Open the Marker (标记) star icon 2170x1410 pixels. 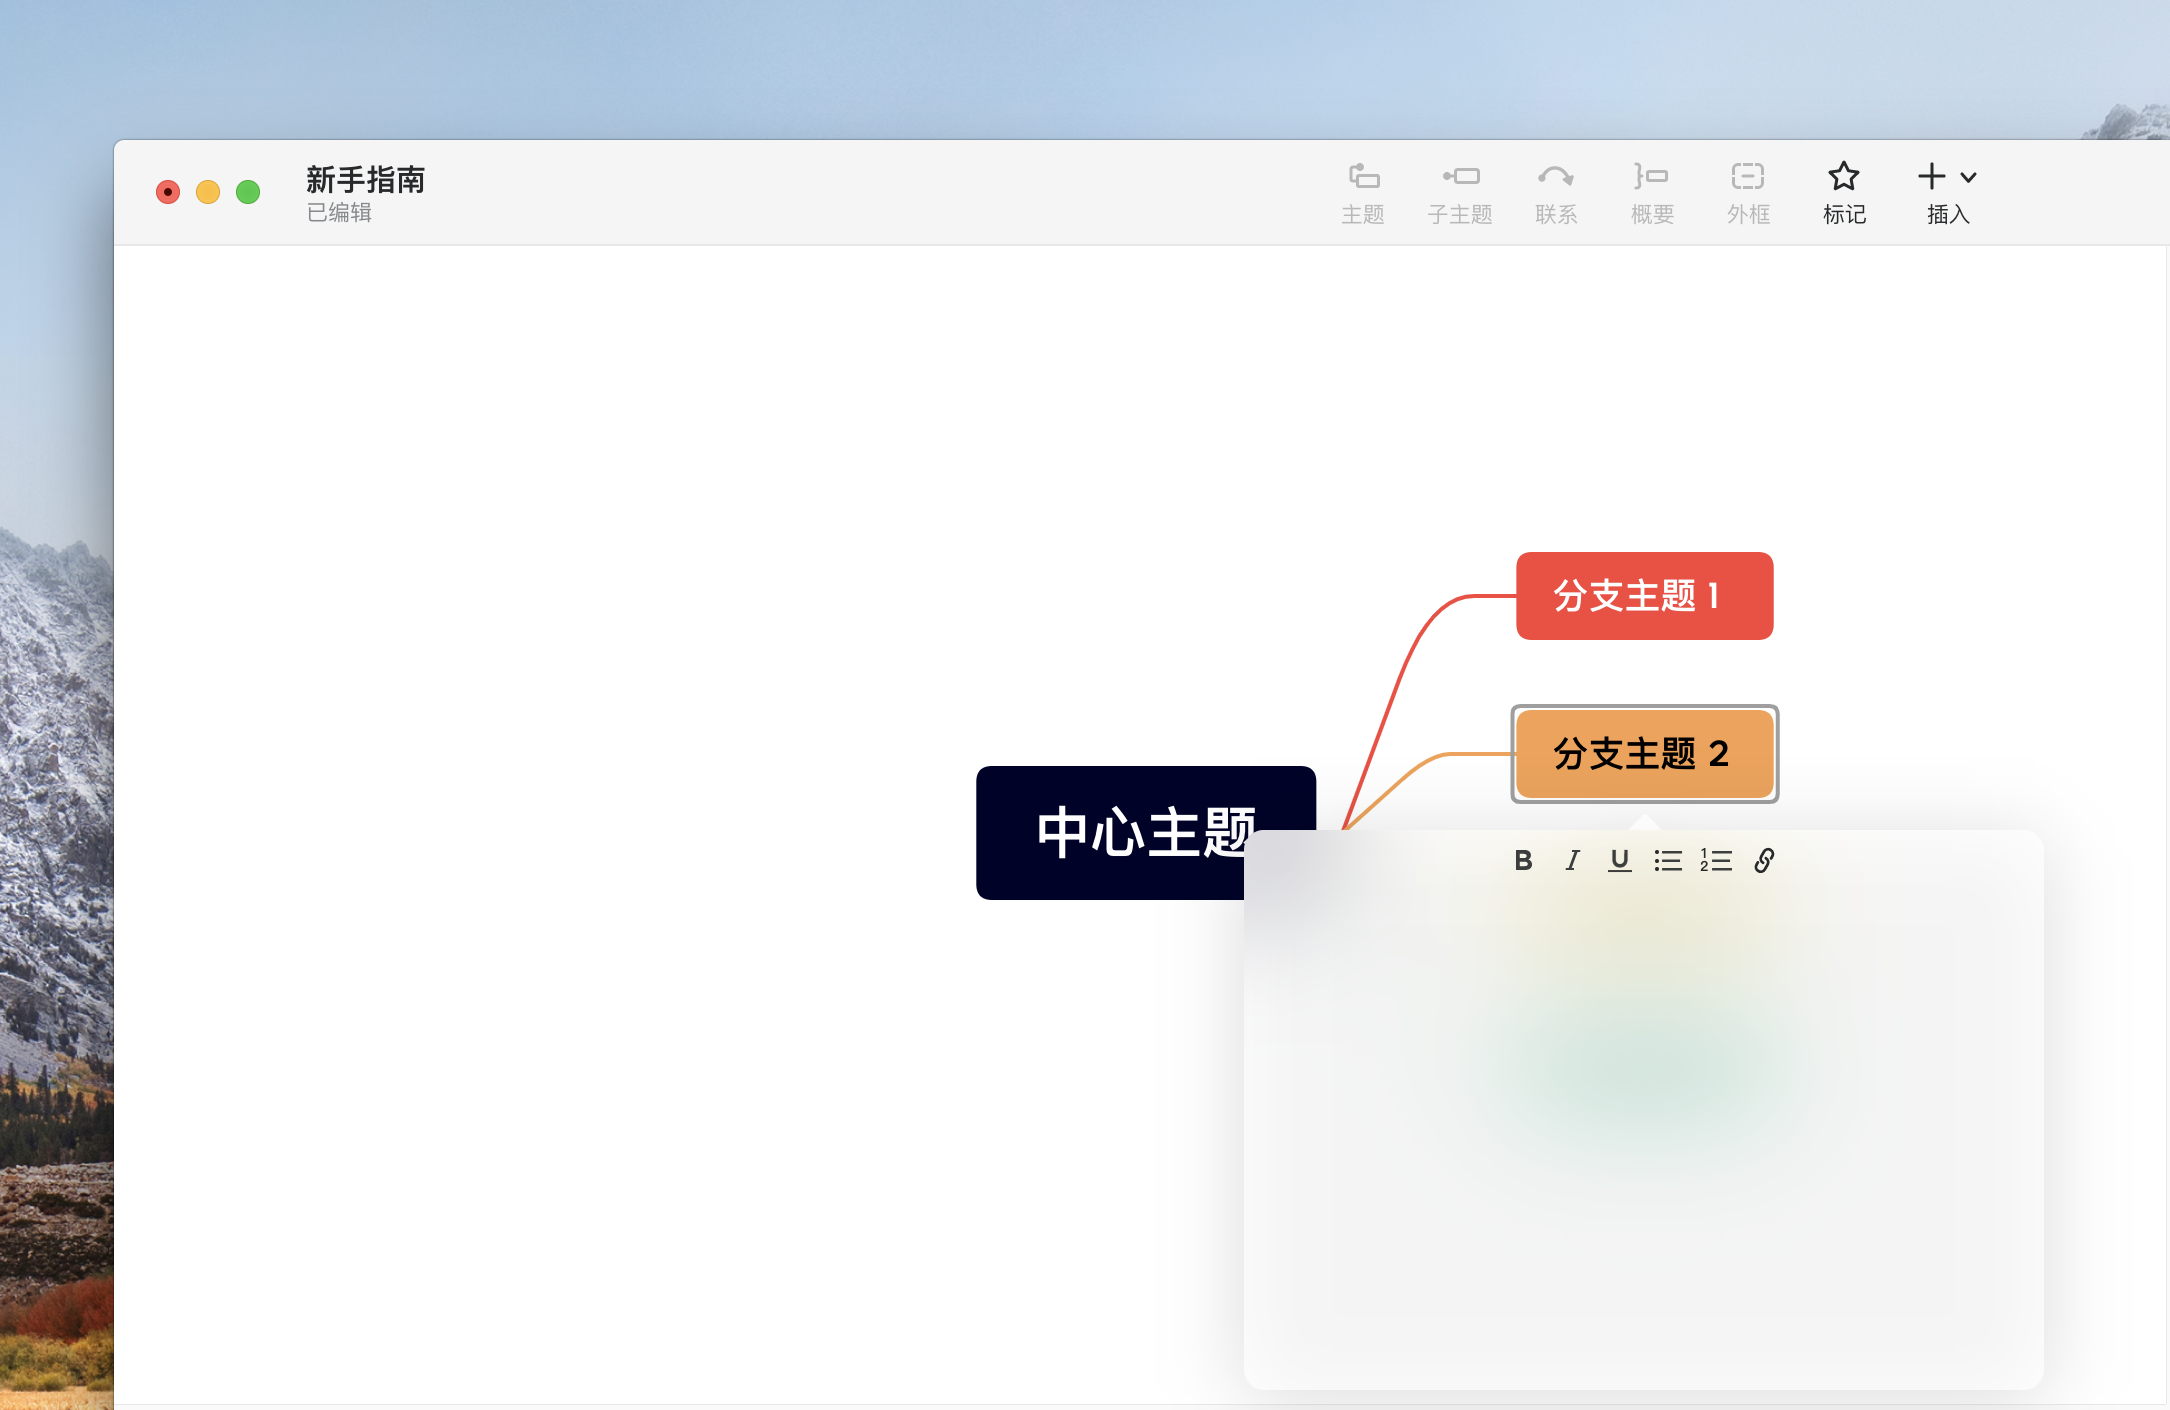[1843, 177]
